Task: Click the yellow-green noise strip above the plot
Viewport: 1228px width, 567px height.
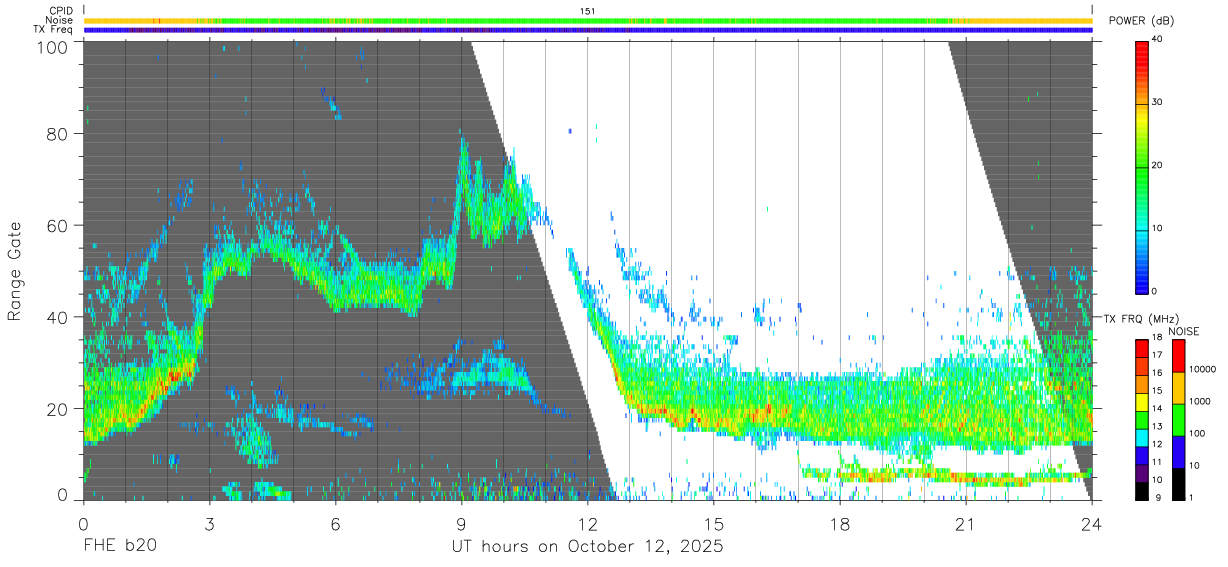Action: 588,20
